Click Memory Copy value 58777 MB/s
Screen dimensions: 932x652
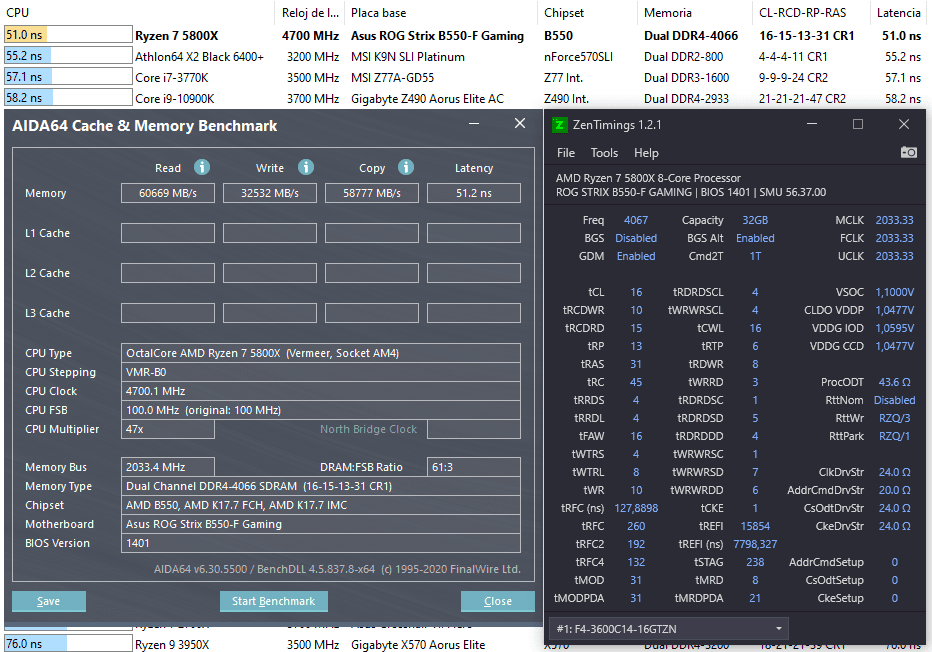click(x=372, y=193)
